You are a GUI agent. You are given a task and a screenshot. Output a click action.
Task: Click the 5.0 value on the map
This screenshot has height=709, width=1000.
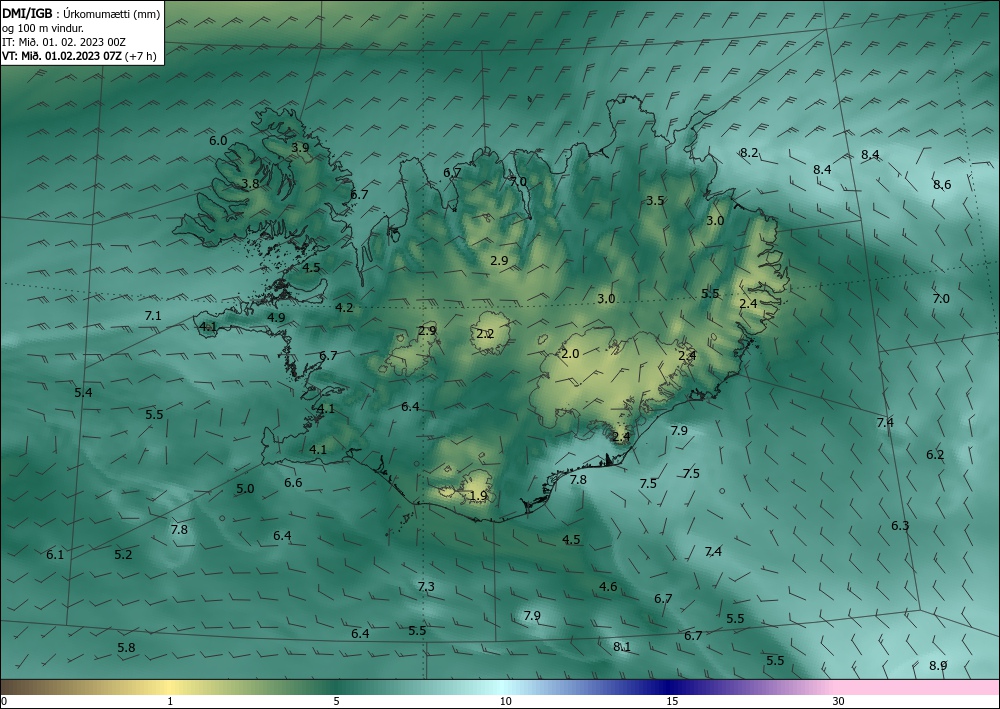click(x=245, y=488)
